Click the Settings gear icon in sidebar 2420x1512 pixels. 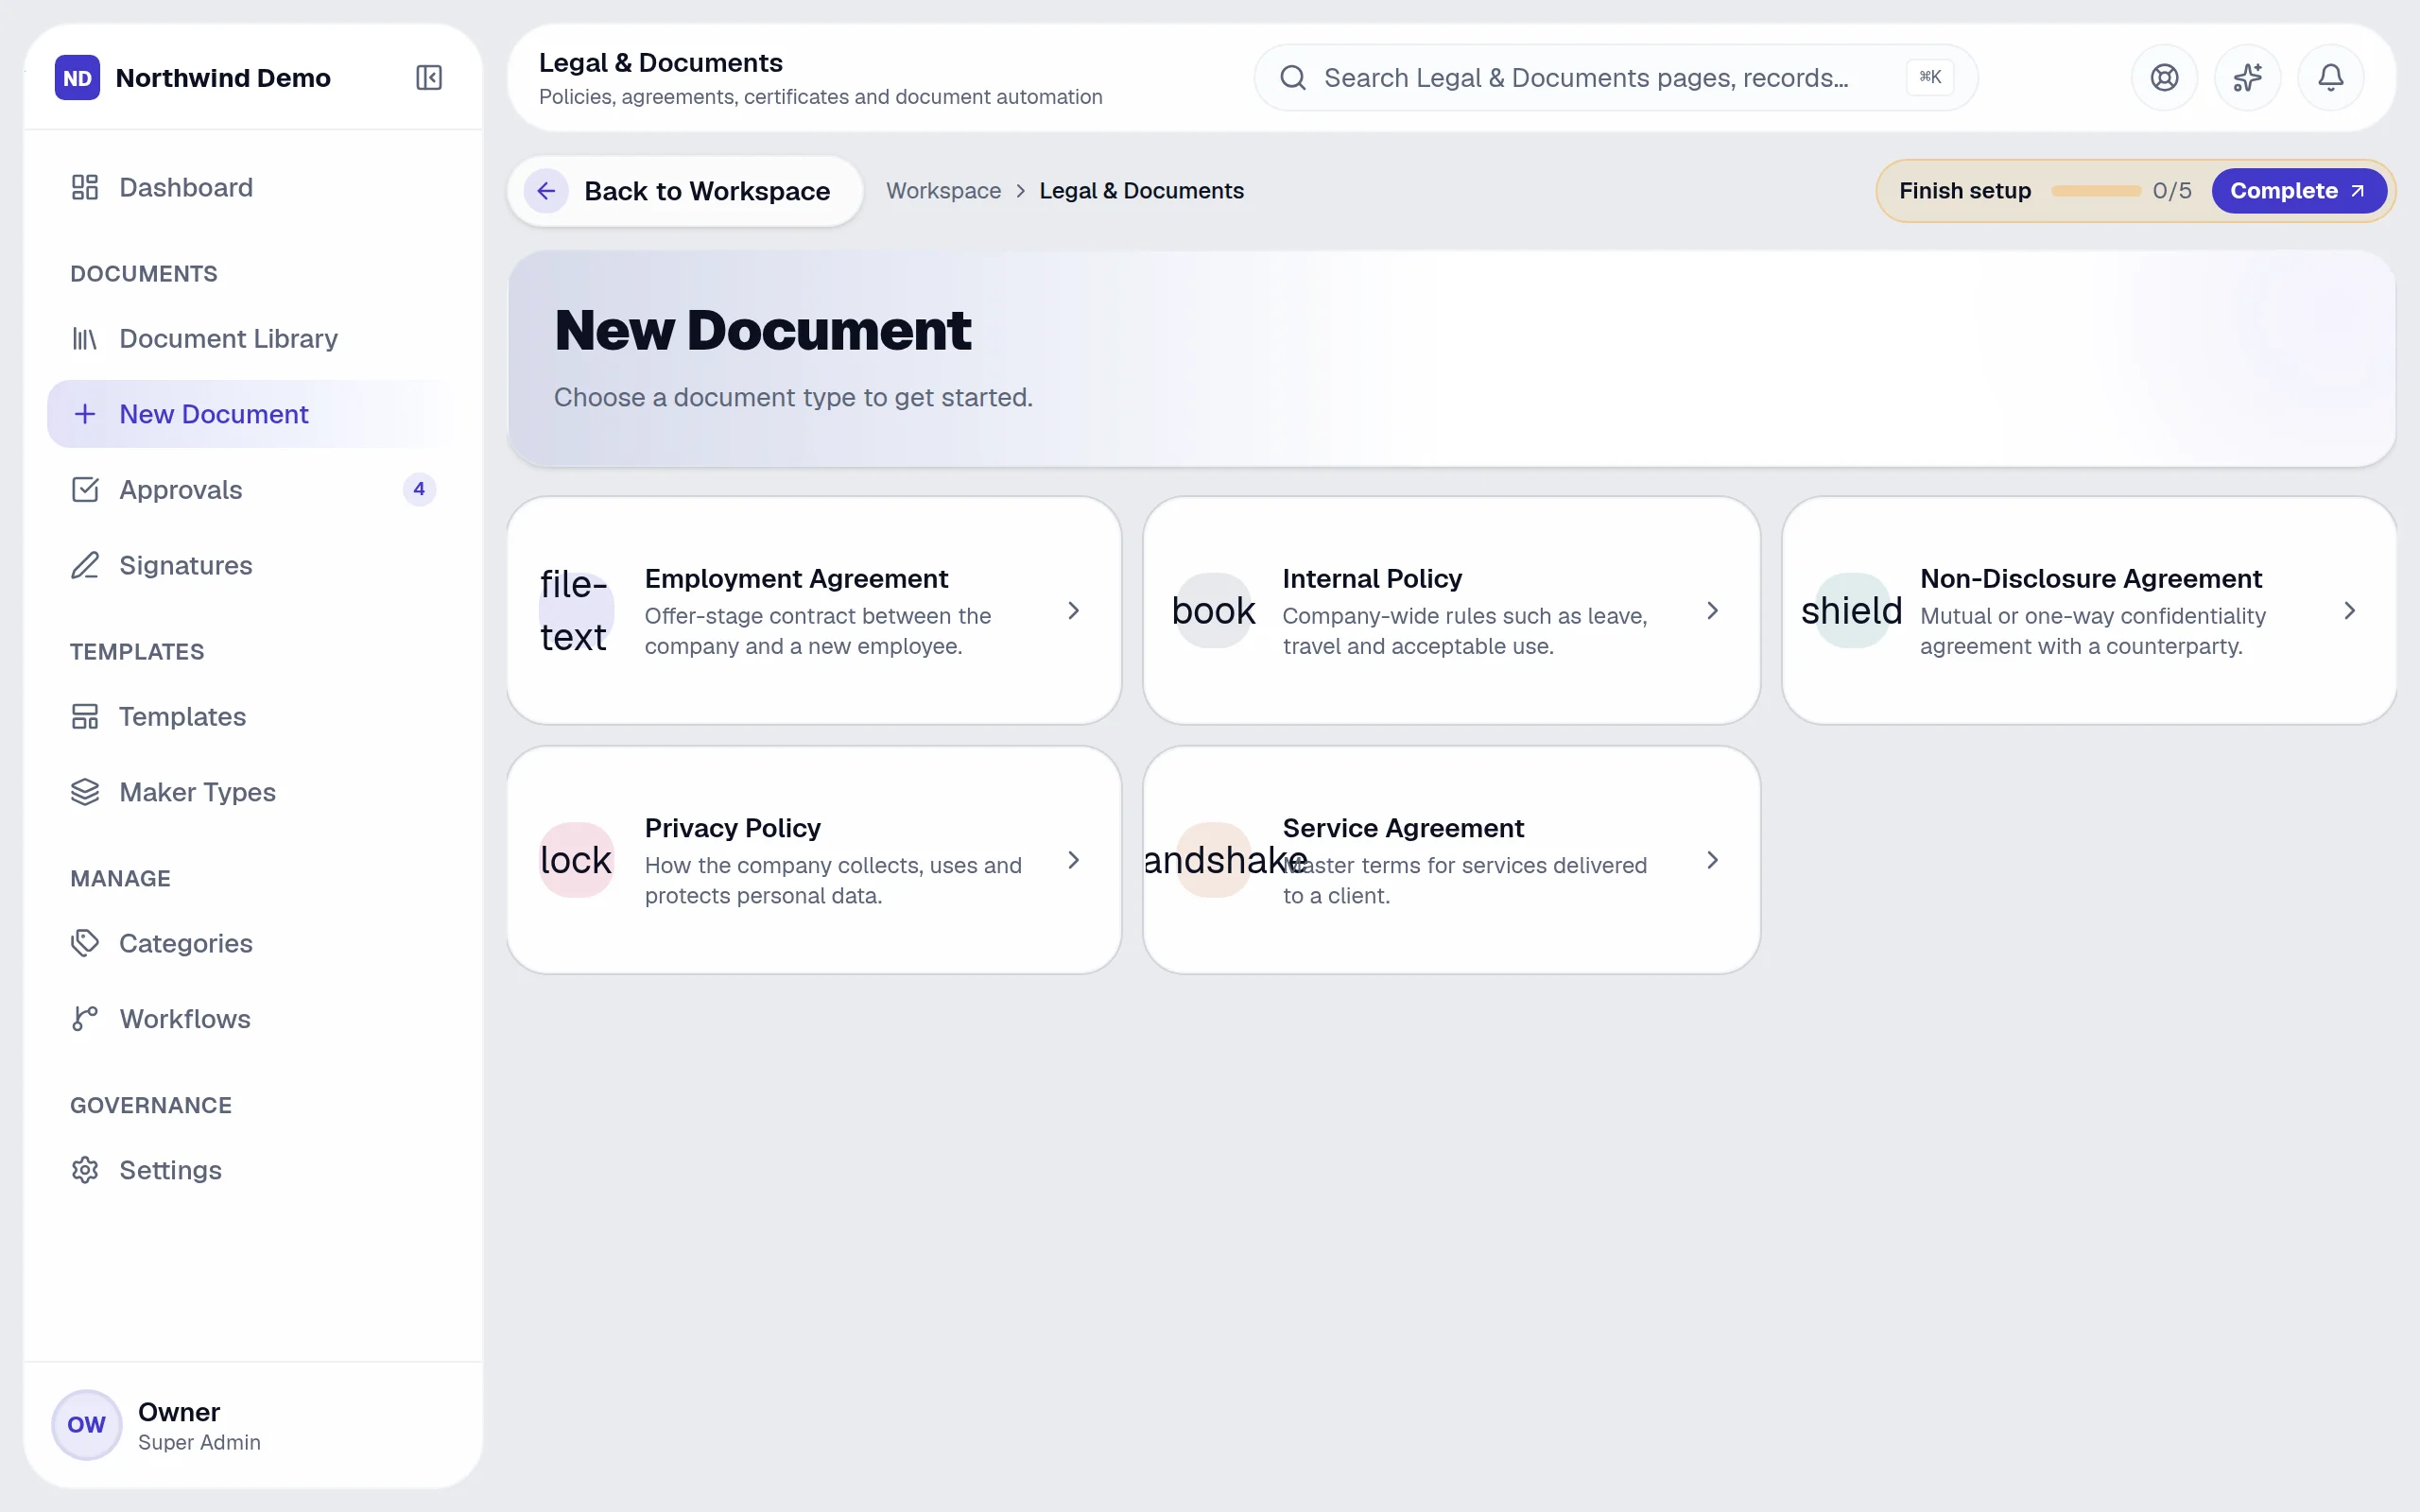pyautogui.click(x=85, y=1170)
